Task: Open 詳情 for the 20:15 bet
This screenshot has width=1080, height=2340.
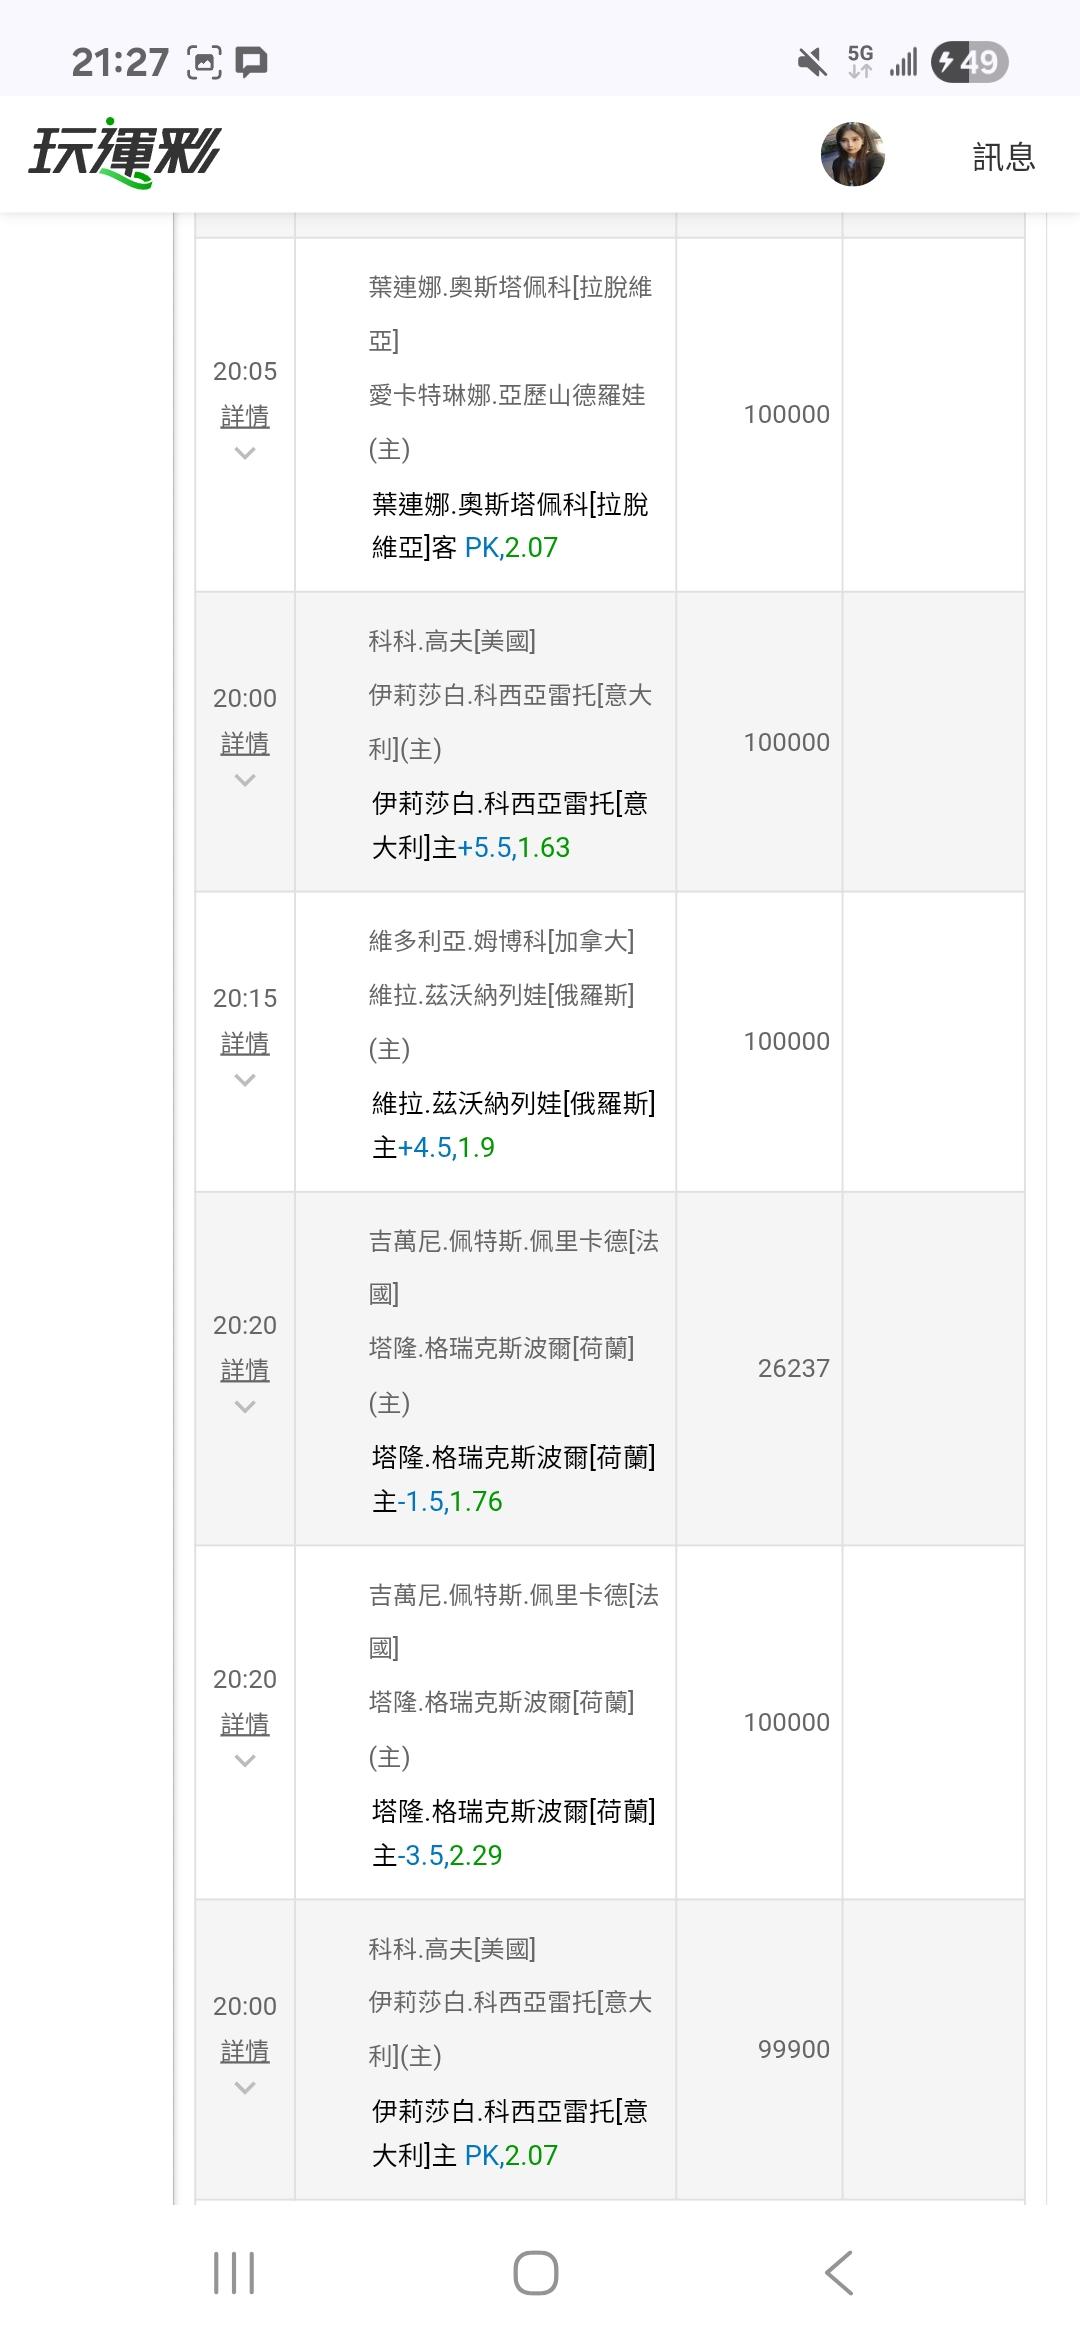Action: pos(245,1043)
